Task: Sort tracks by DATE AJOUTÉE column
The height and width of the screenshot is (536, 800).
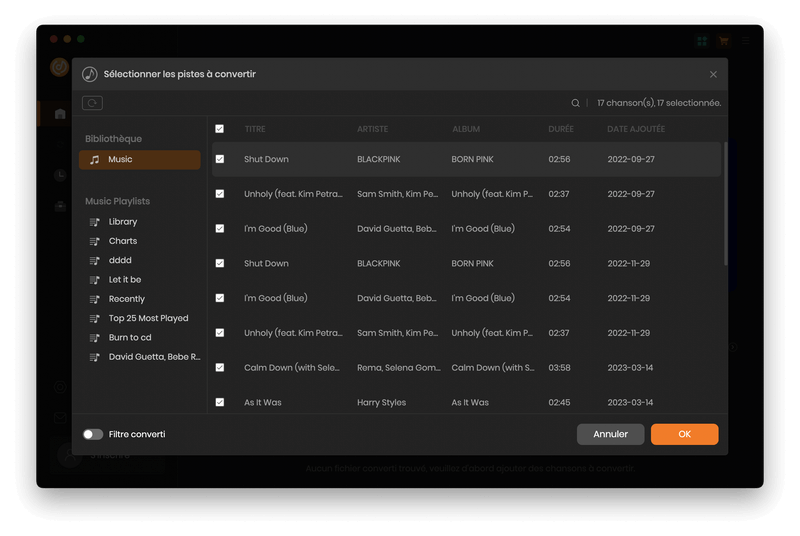Action: (636, 129)
